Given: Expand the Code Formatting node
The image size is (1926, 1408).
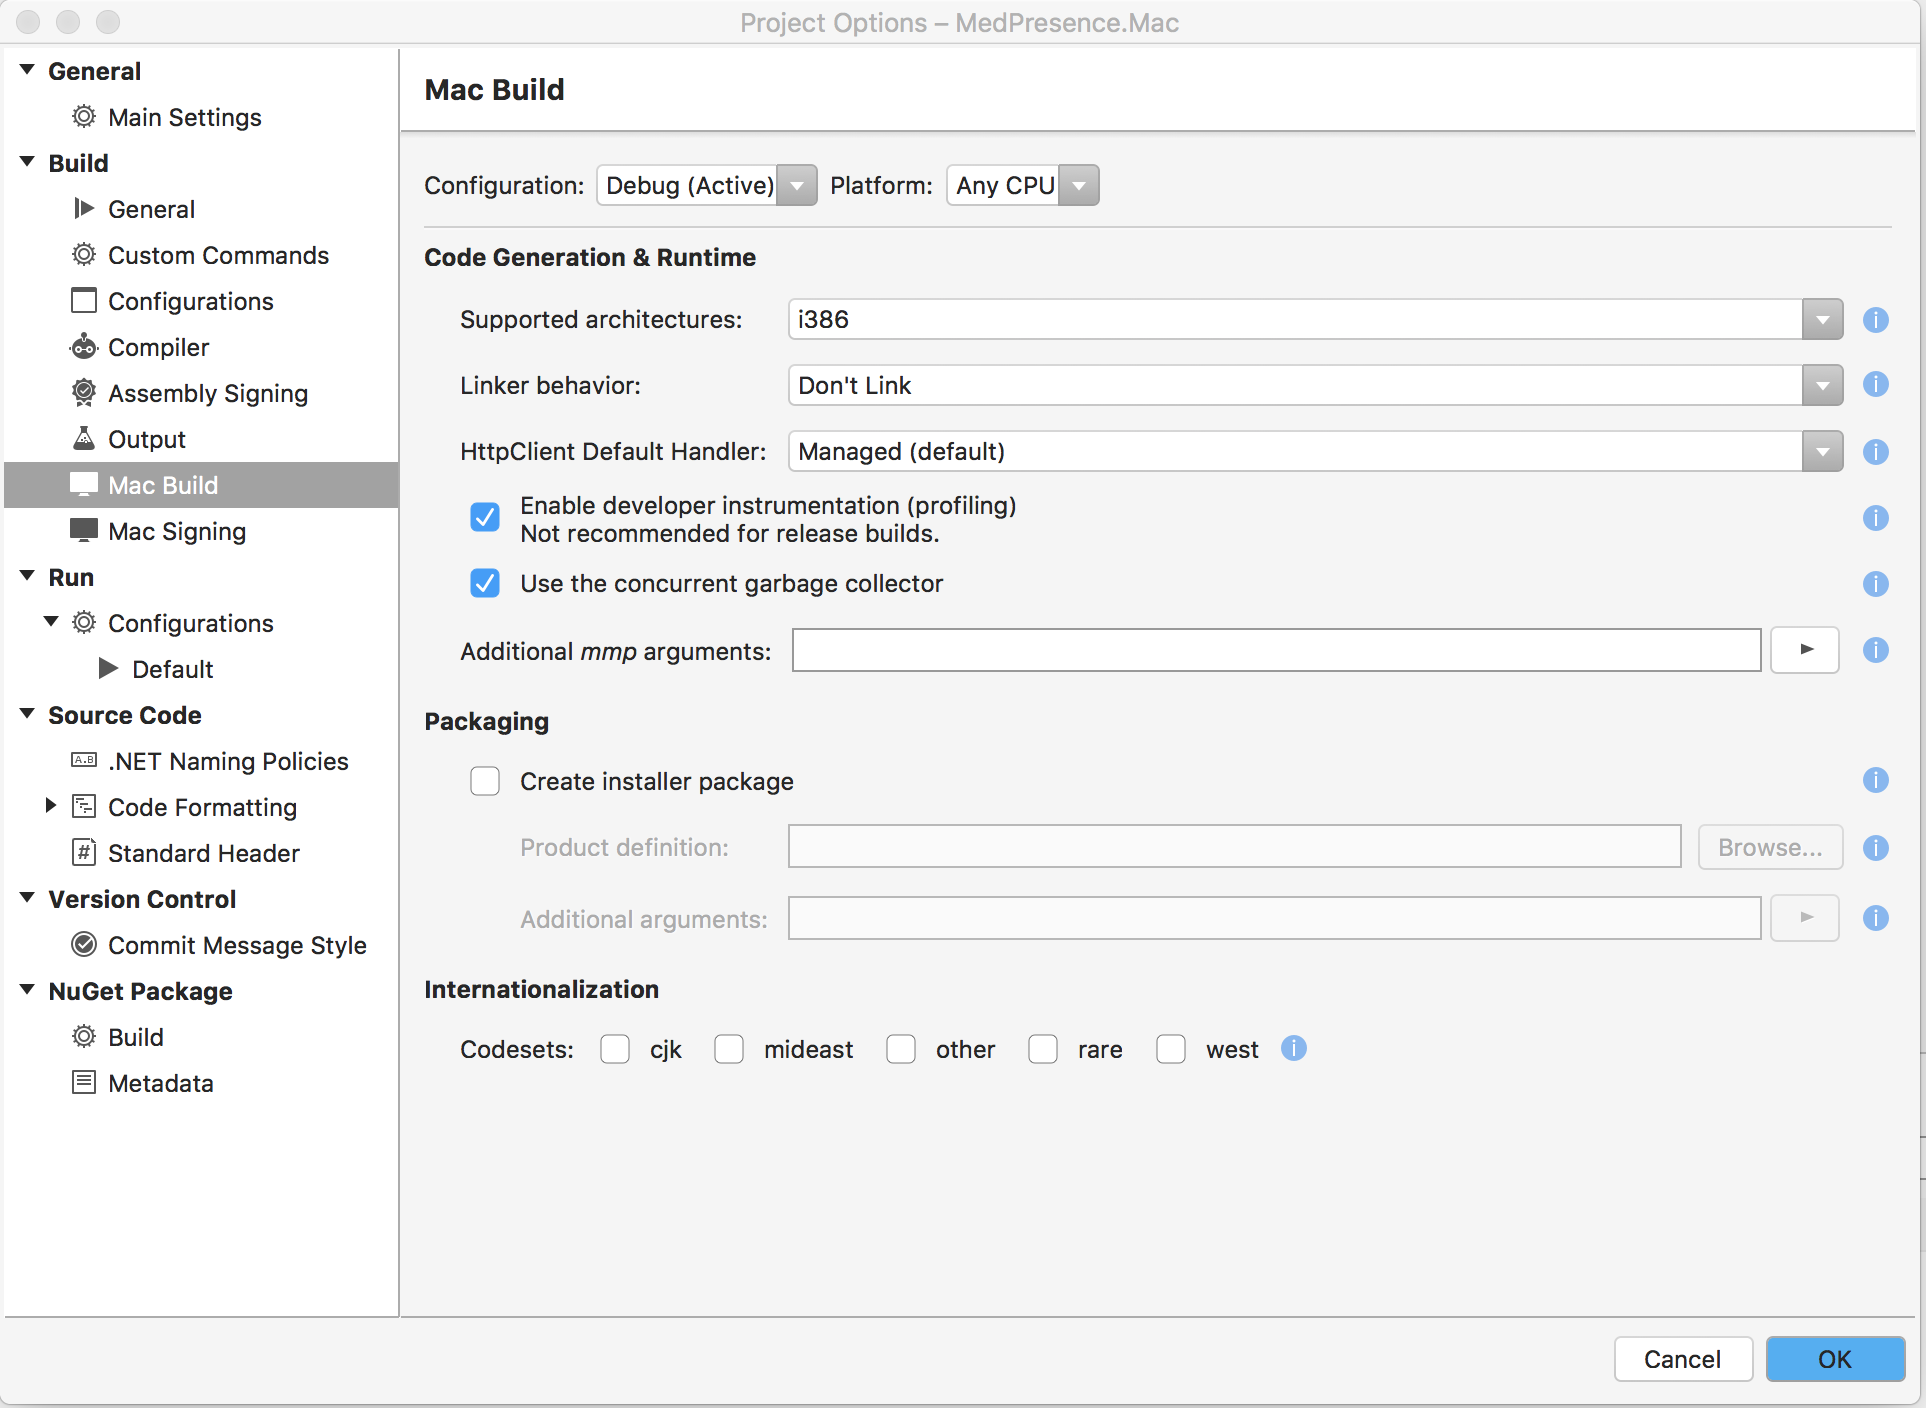Looking at the screenshot, I should (x=51, y=805).
